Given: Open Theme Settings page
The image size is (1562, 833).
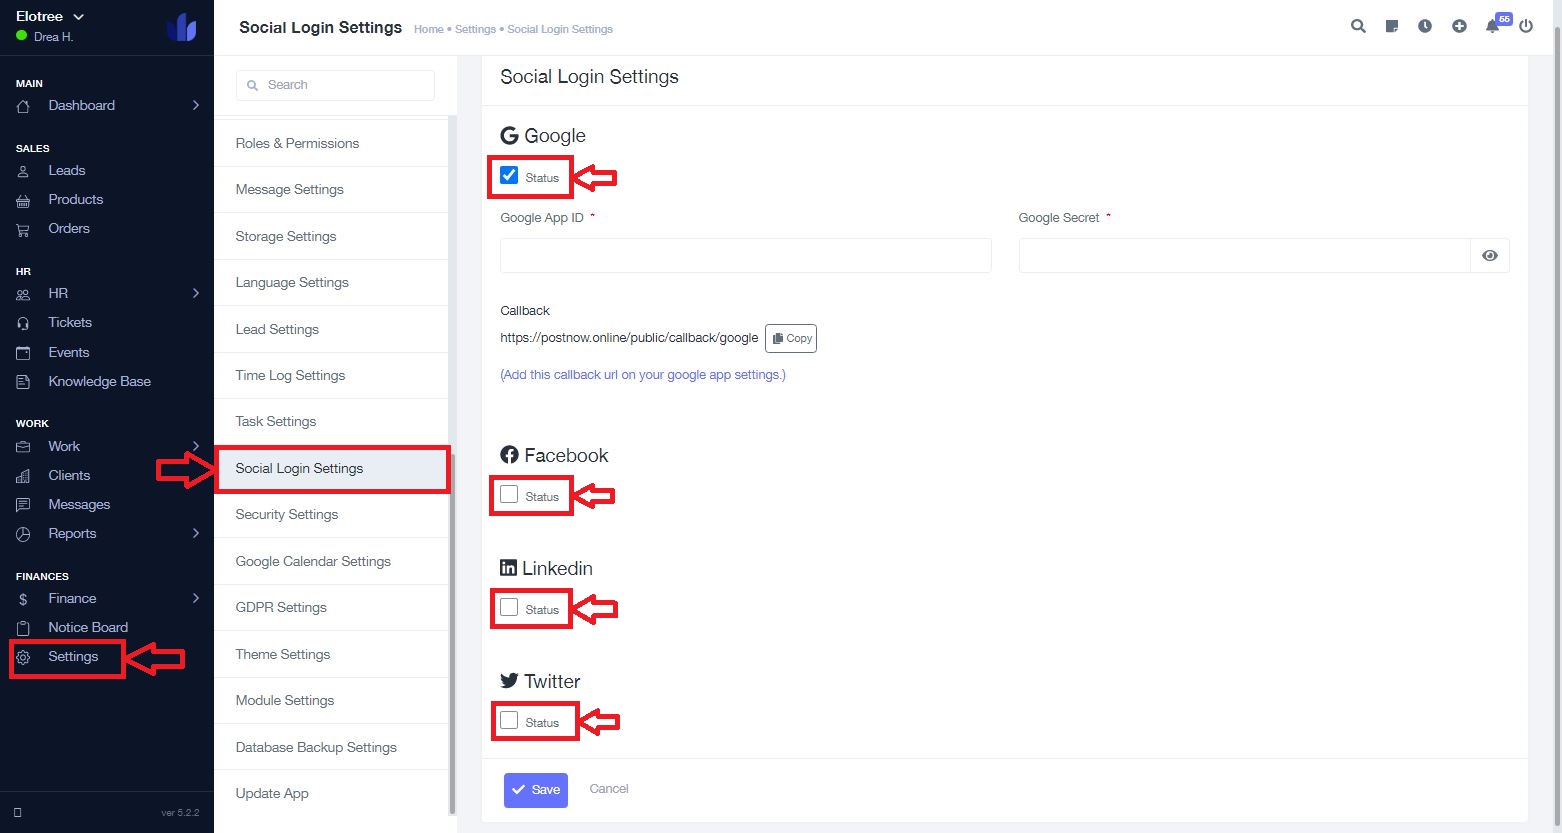Looking at the screenshot, I should coord(331,654).
